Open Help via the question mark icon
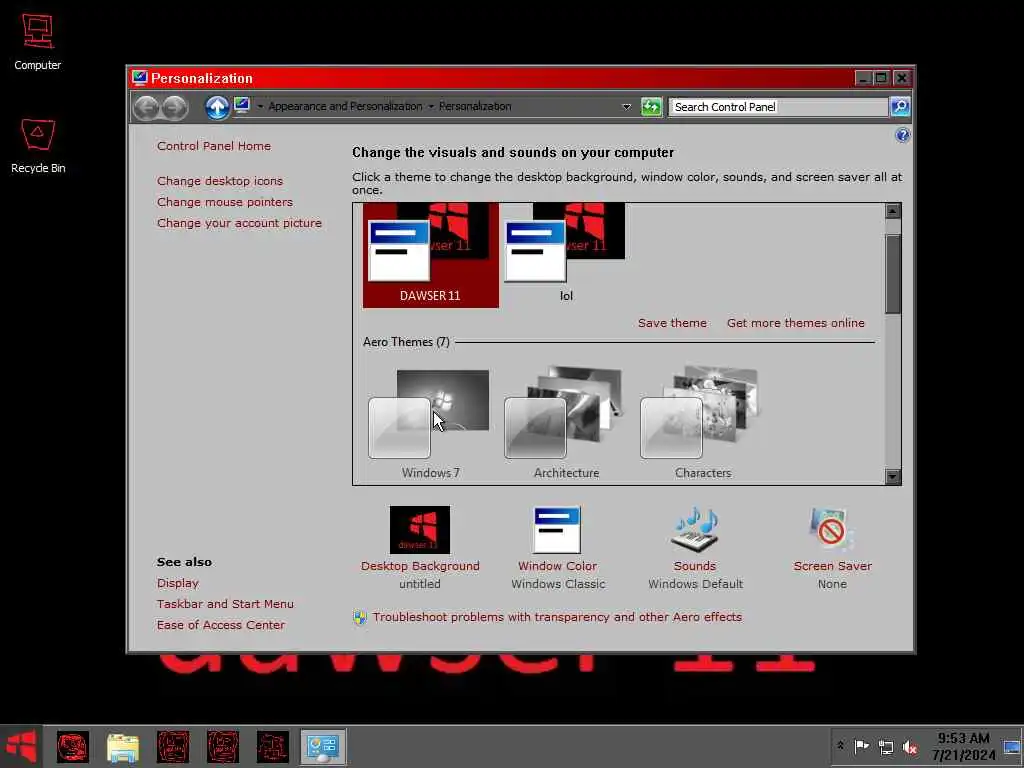1024x768 pixels. click(x=903, y=135)
